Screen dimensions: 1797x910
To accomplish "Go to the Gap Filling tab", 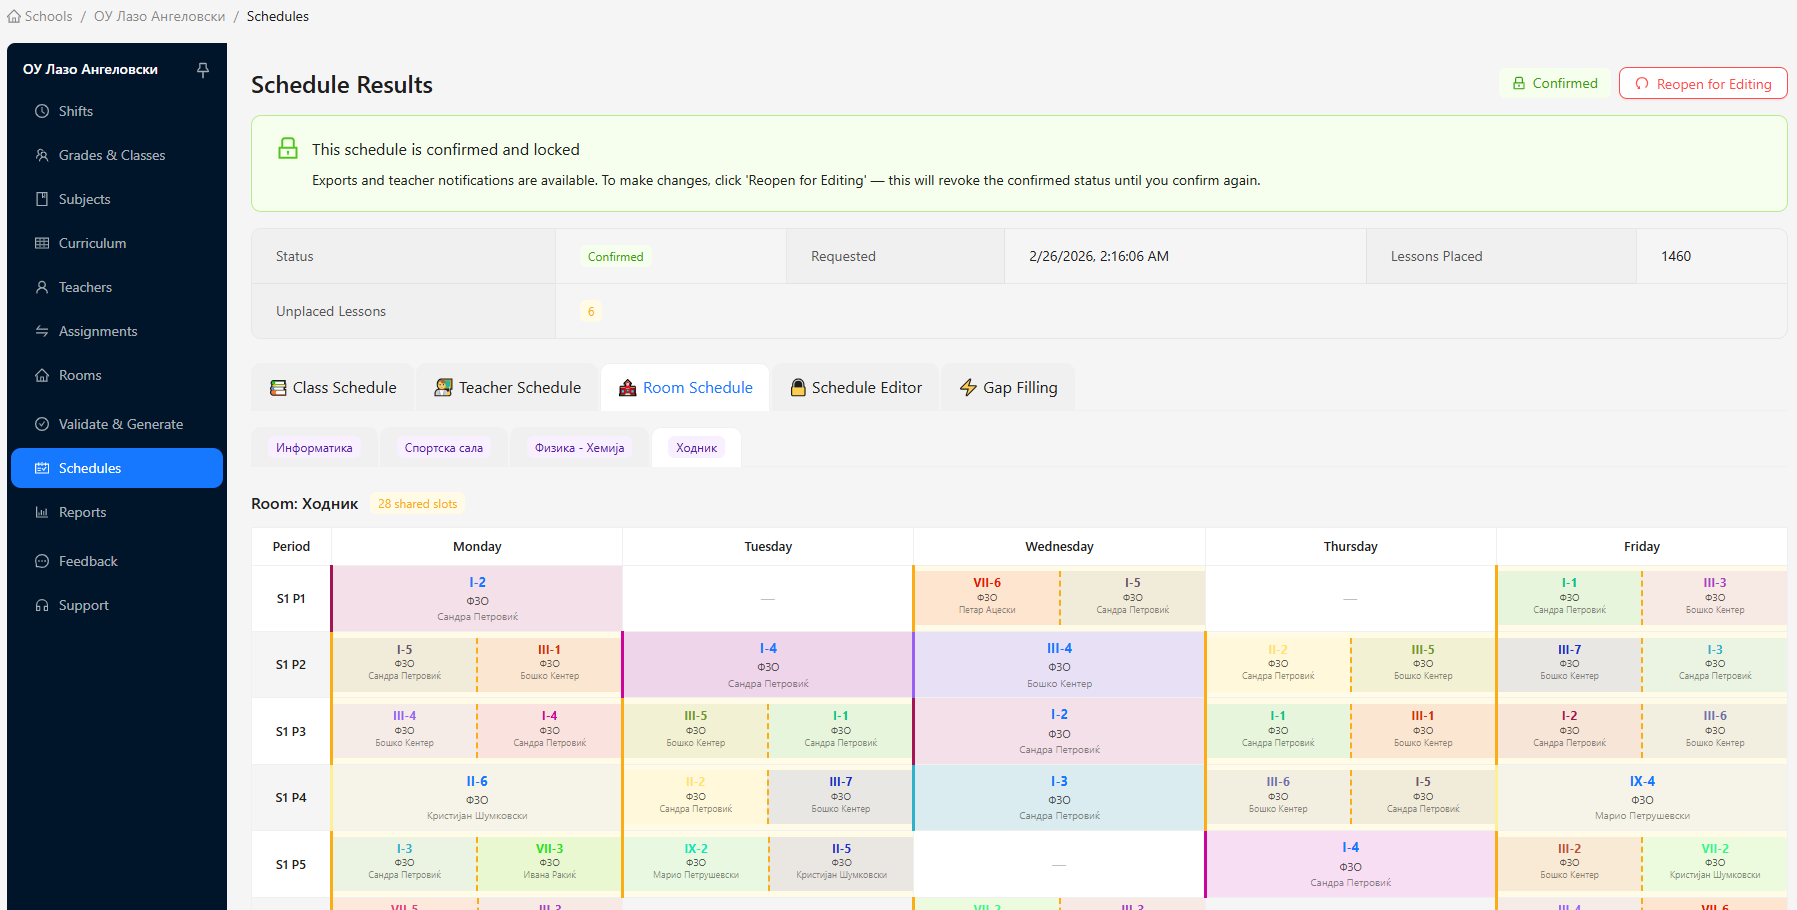I will click(x=1008, y=388).
